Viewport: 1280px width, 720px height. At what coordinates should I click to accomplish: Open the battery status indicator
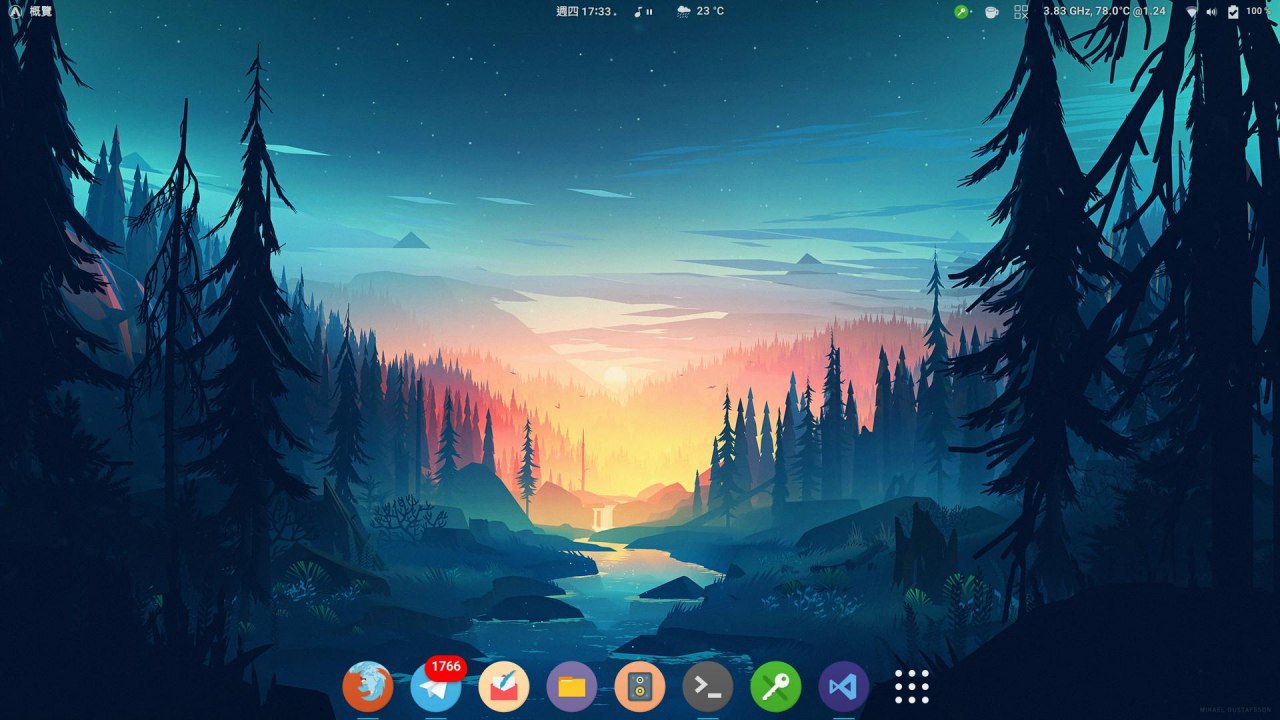coord(1233,11)
